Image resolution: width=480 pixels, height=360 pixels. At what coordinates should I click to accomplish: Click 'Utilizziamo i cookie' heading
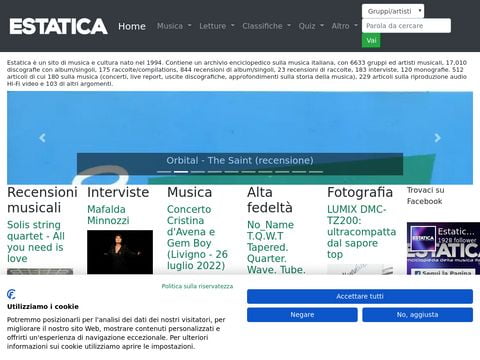(43, 307)
